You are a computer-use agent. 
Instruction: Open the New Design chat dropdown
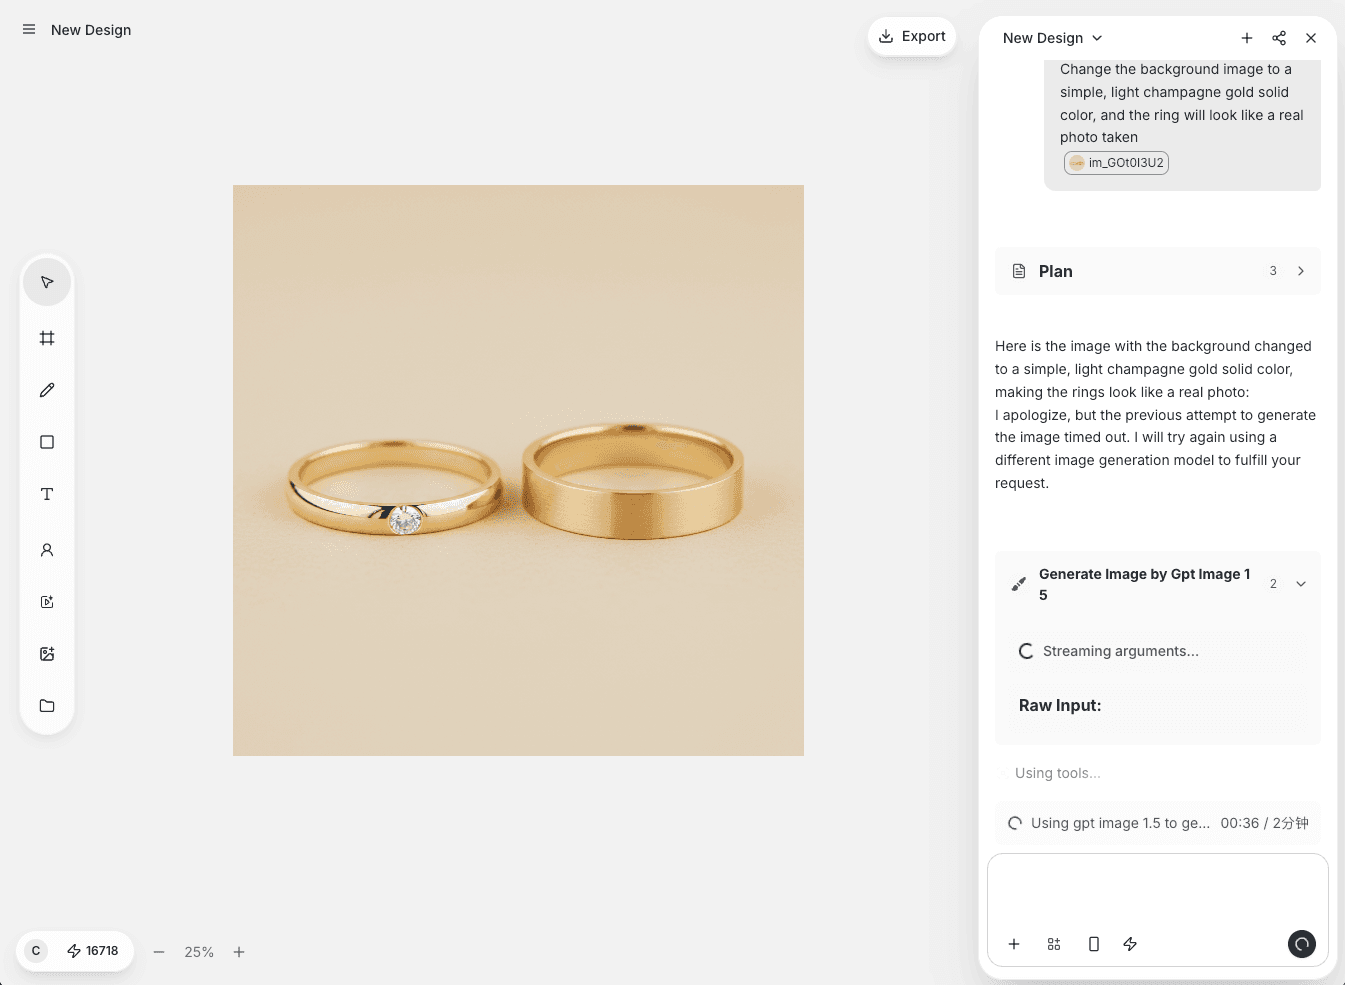coord(1052,38)
